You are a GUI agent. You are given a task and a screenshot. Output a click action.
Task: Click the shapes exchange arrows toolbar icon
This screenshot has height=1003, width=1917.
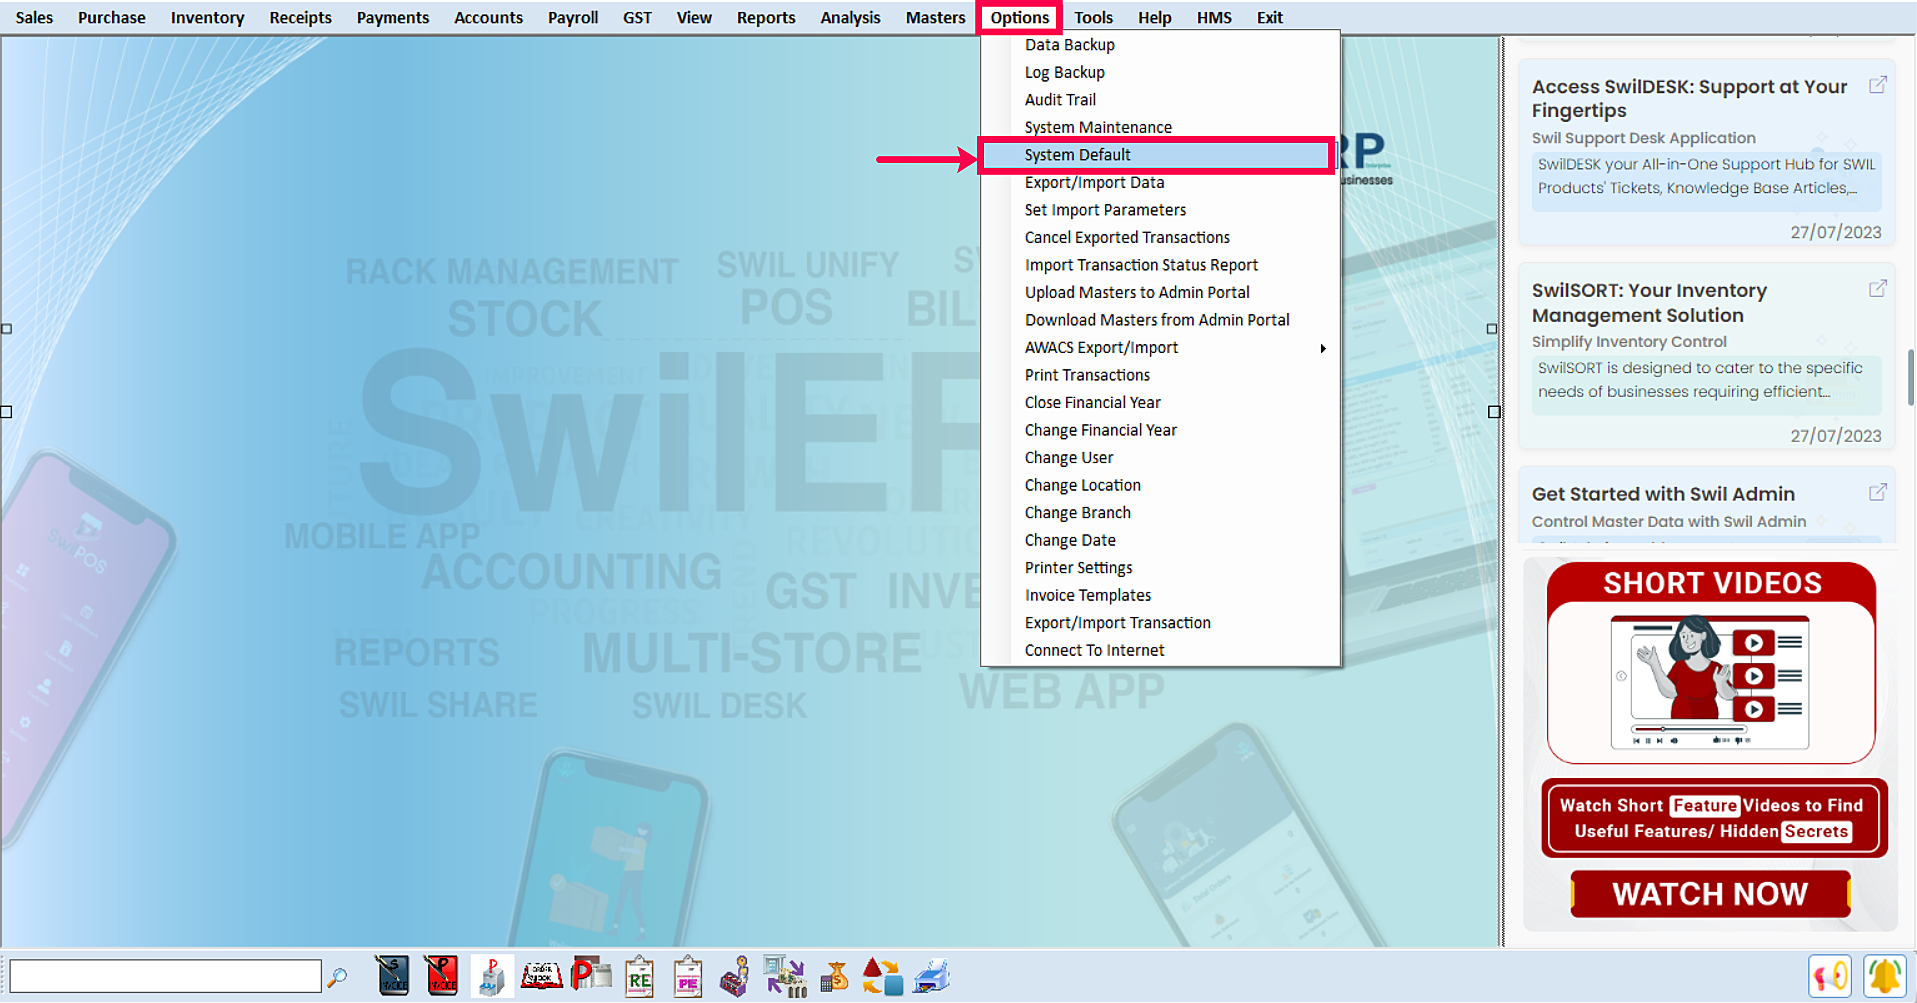(882, 976)
